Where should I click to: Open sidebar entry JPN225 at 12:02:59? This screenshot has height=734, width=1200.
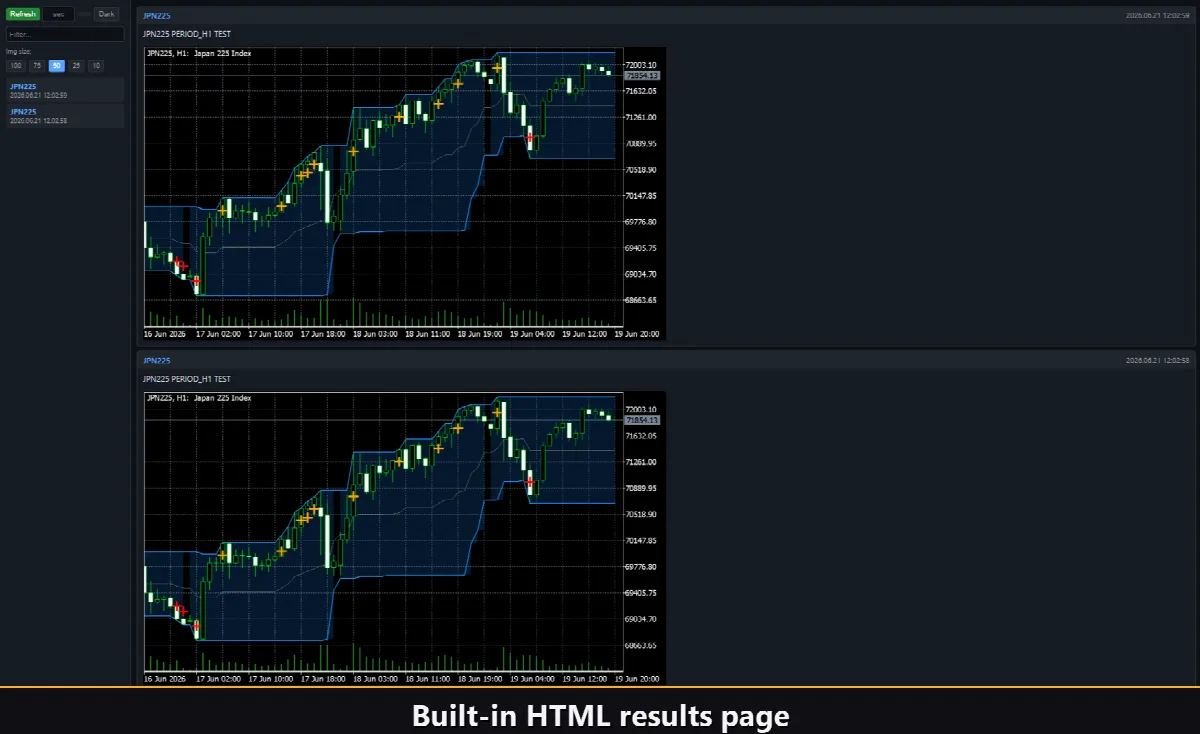pos(65,90)
